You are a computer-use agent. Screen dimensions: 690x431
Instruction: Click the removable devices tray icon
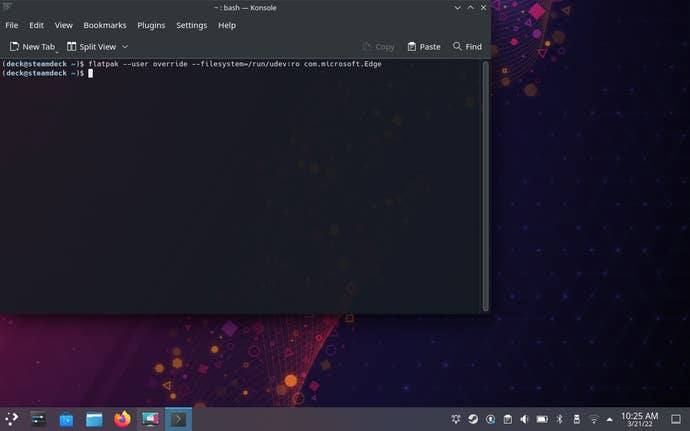coord(576,419)
